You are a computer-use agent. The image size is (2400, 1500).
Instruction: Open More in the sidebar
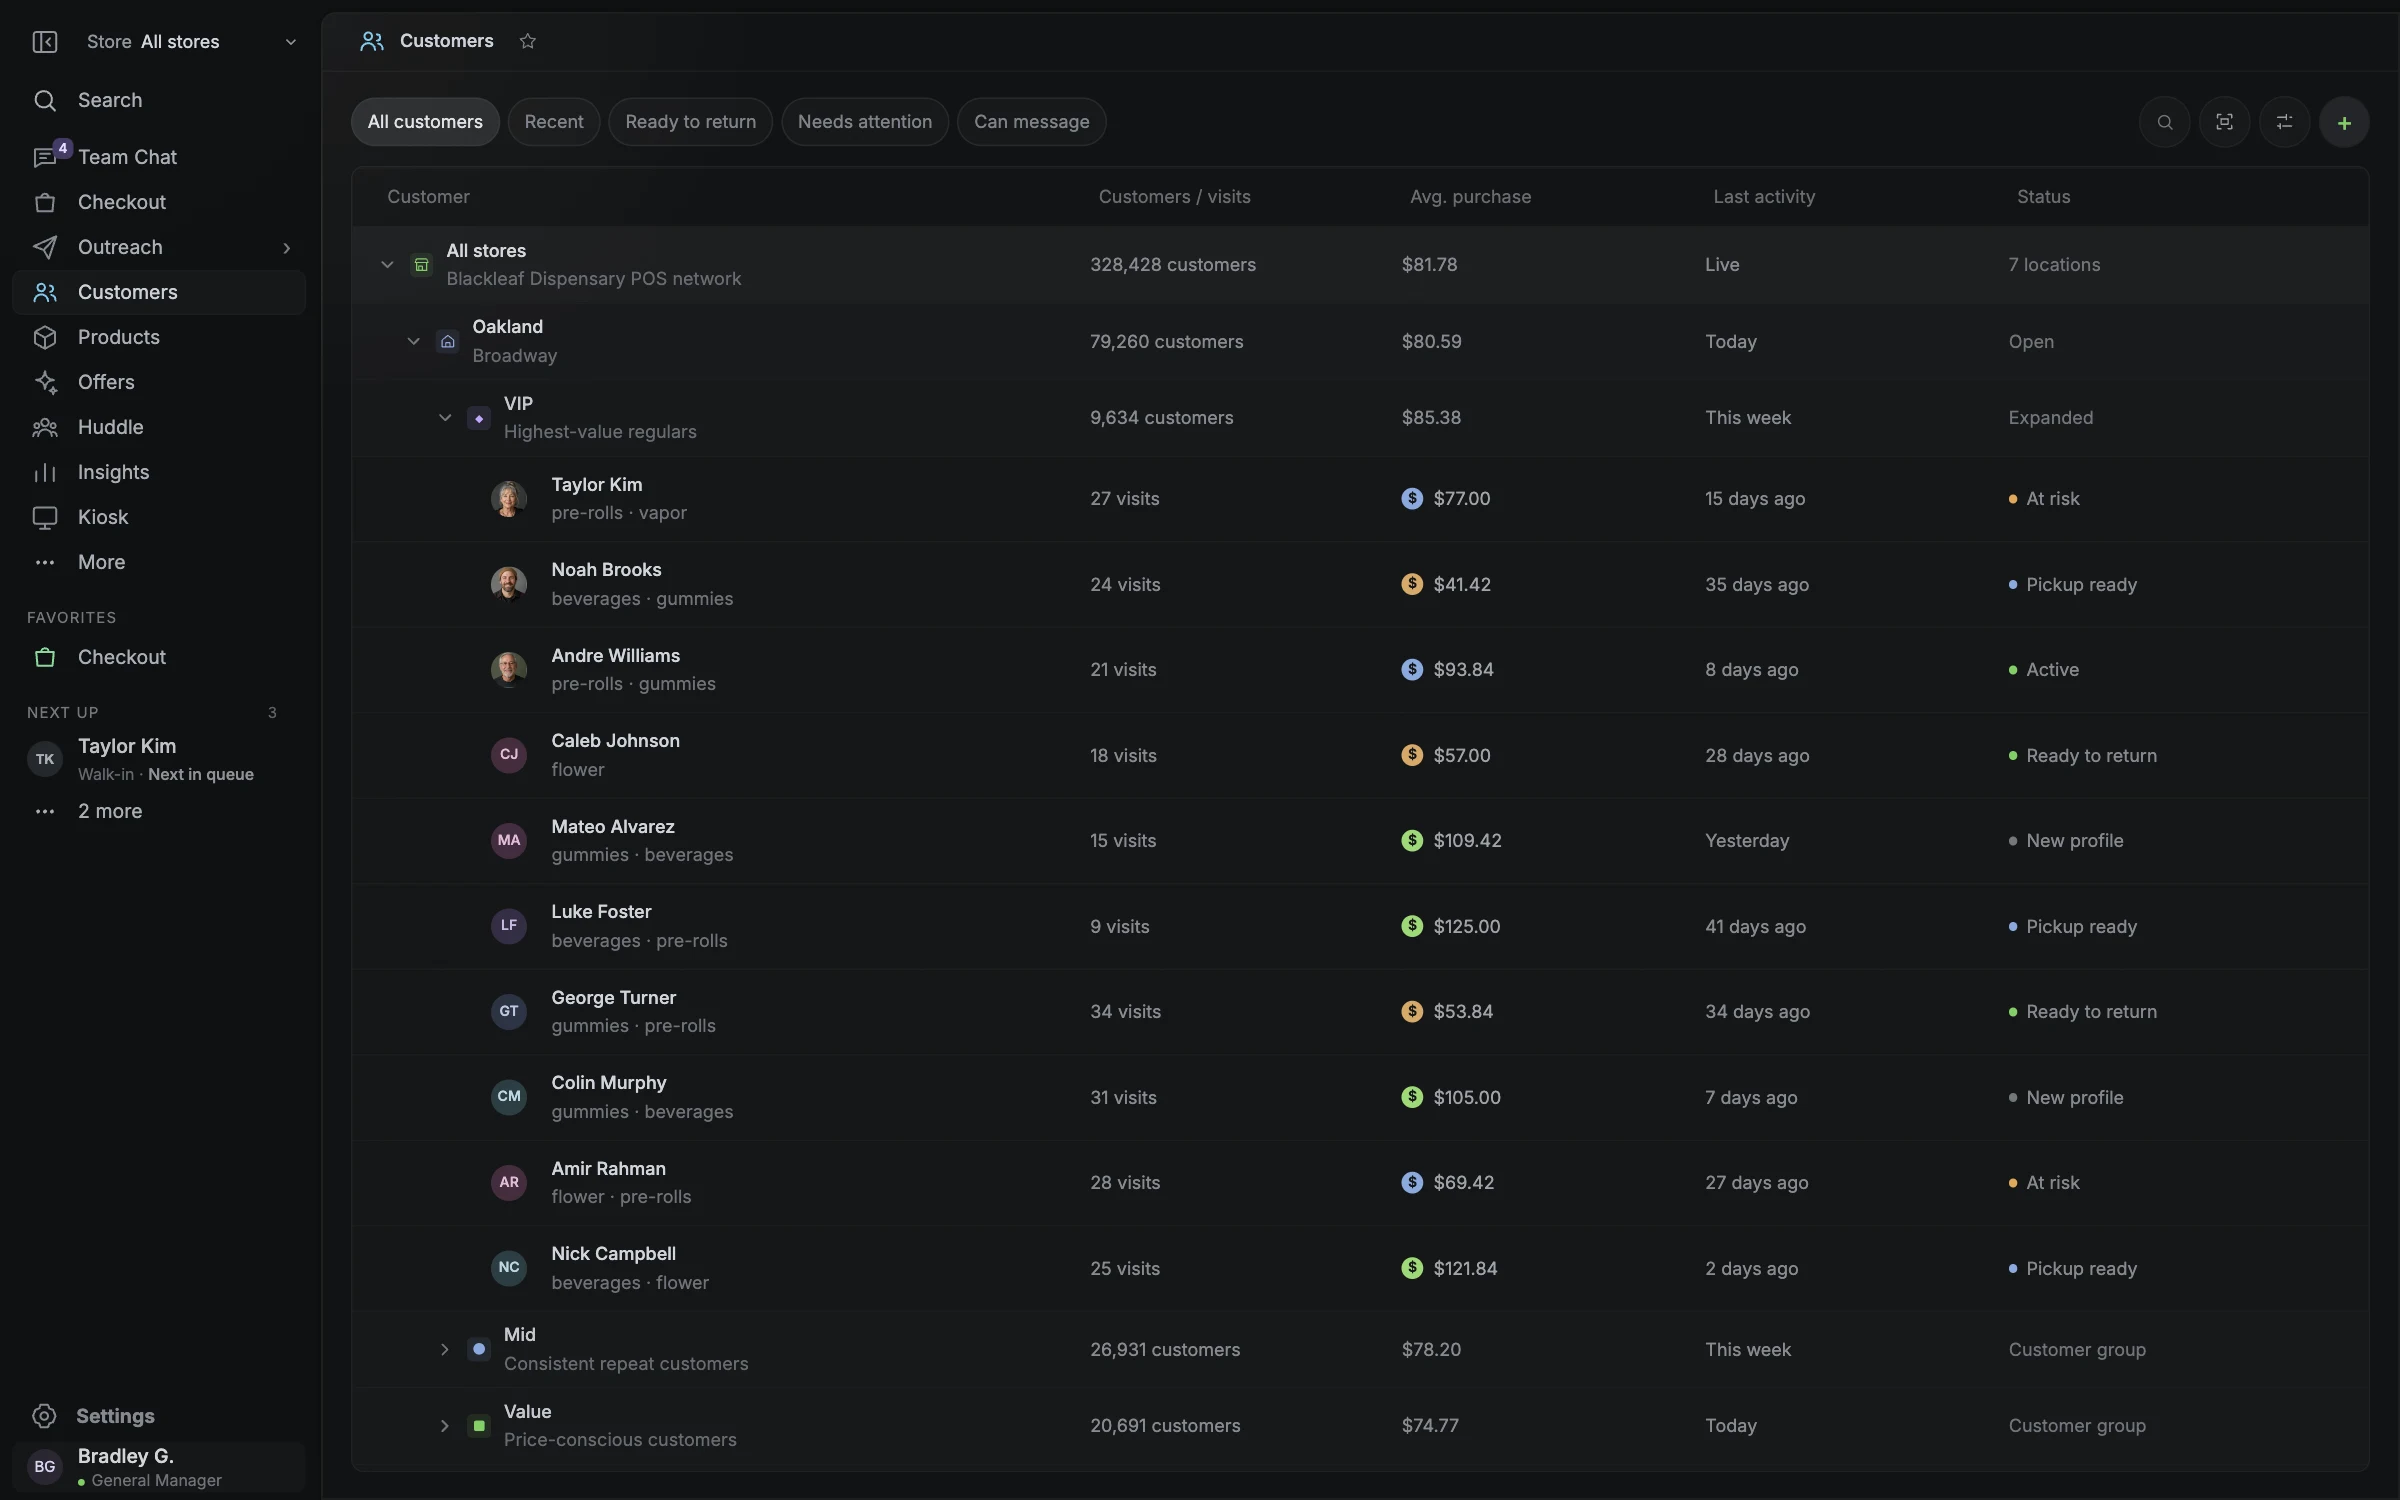158,562
